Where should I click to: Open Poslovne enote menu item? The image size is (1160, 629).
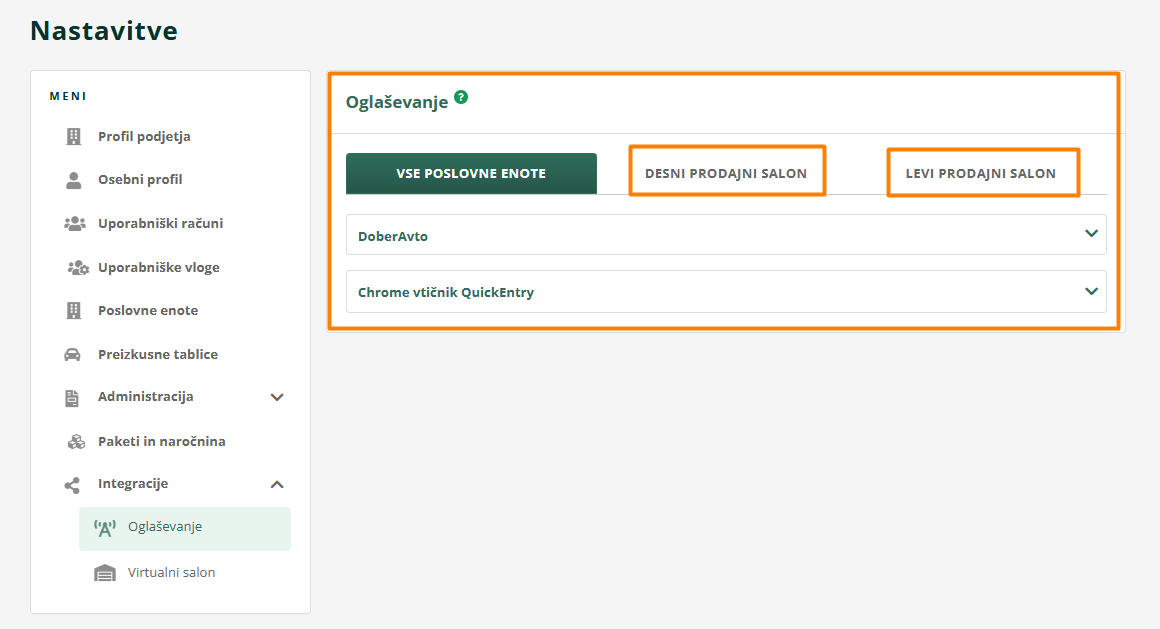coord(148,310)
